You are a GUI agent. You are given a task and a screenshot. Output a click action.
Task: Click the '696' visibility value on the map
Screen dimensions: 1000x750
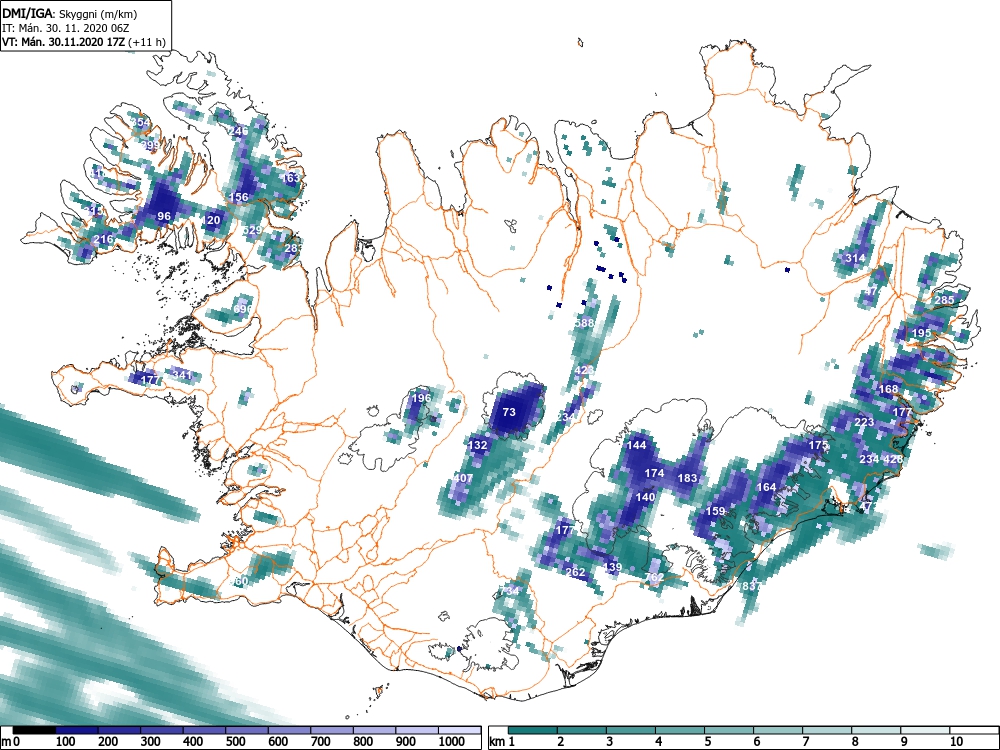tap(243, 309)
